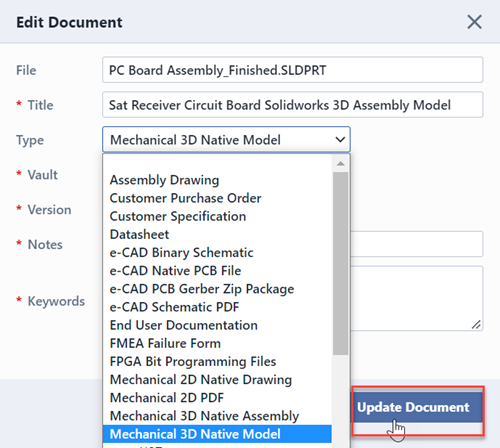The height and width of the screenshot is (448, 500).
Task: Click the Keywords textarea resize handle
Action: tap(476, 324)
